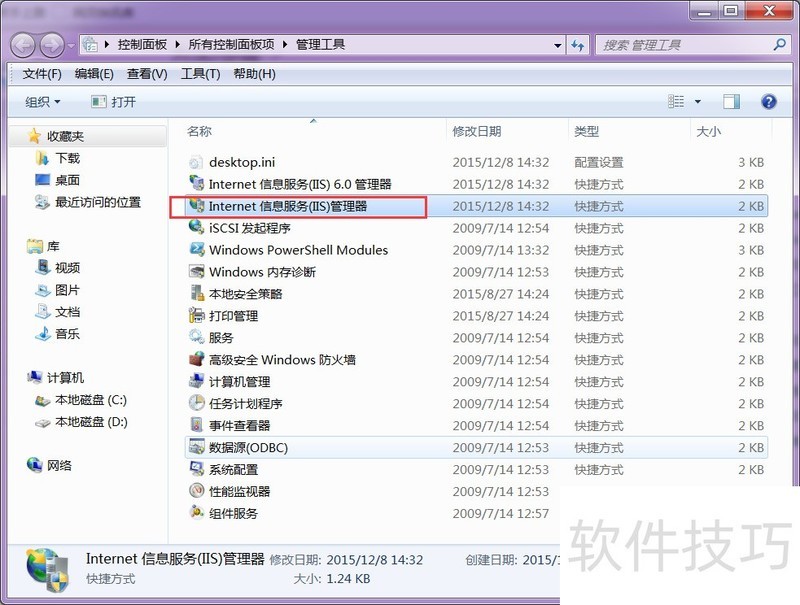Click the large IIS icon in details pane
The width and height of the screenshot is (800, 605).
(47, 570)
